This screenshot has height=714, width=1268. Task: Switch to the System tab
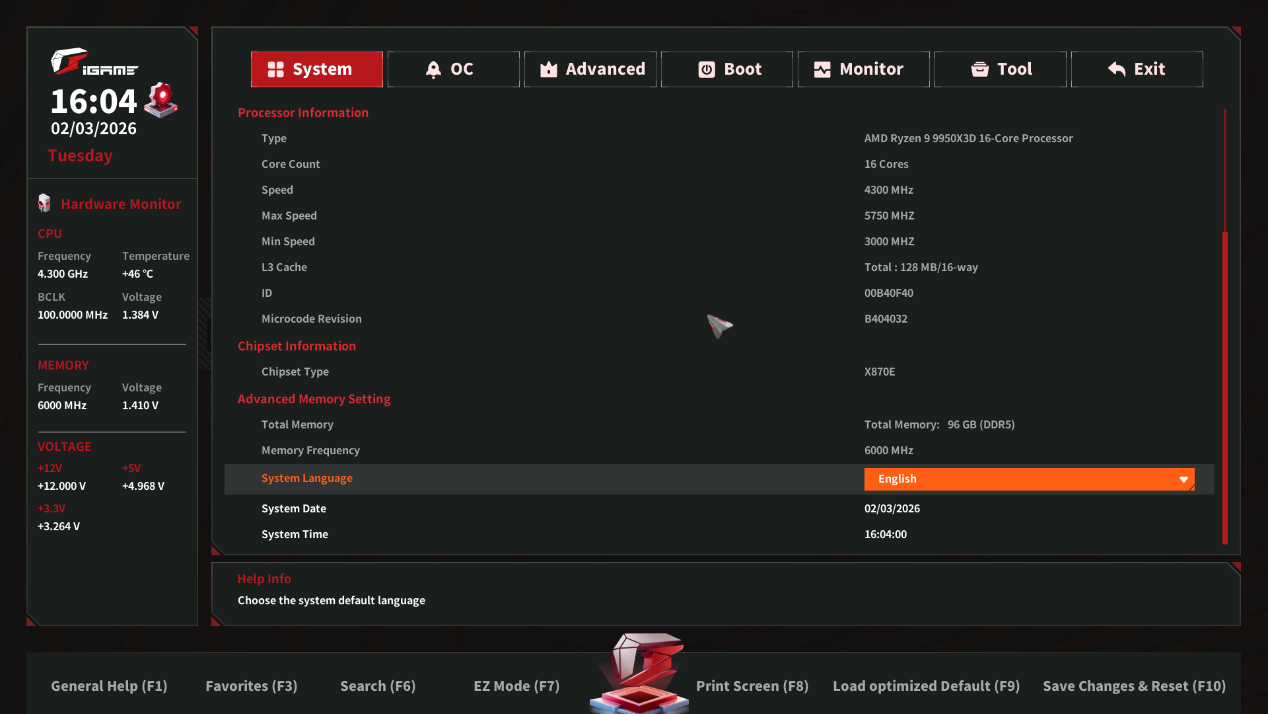click(316, 69)
